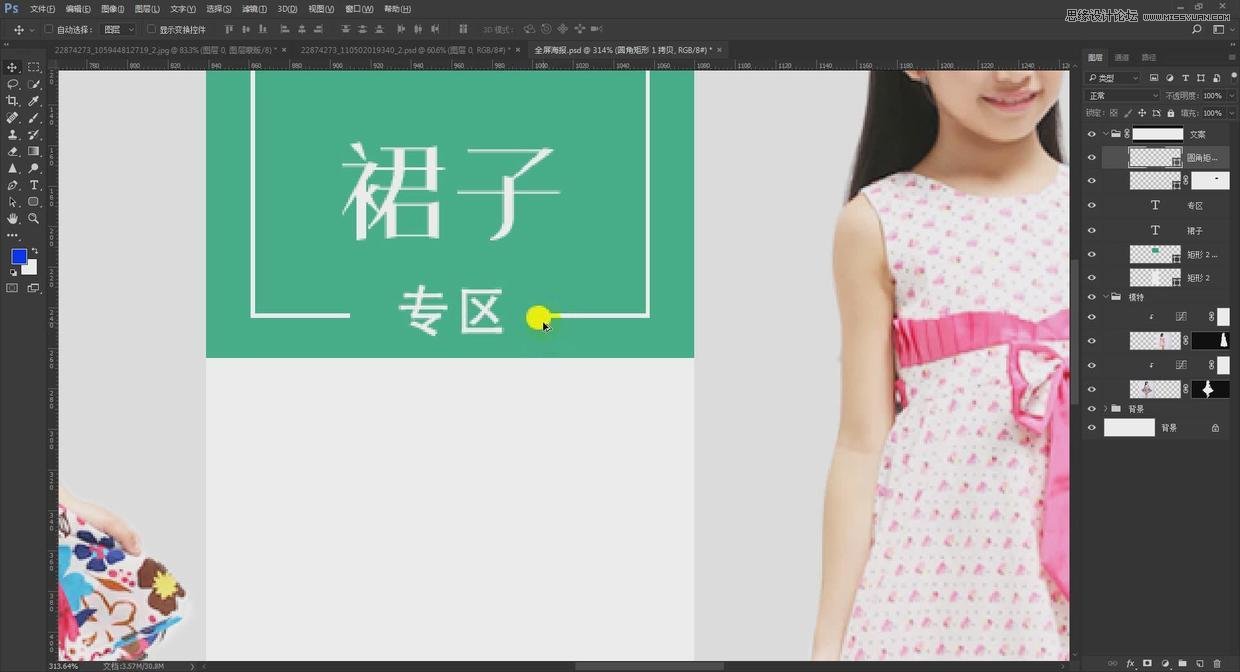This screenshot has height=672, width=1240.
Task: Hide the 裙子 text layer
Action: (1091, 231)
